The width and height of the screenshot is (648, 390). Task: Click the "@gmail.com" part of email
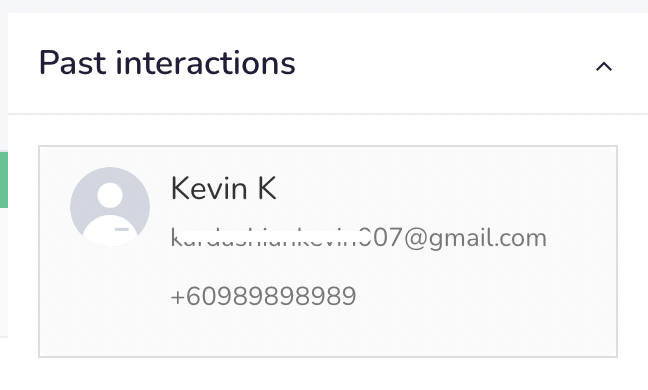(475, 238)
